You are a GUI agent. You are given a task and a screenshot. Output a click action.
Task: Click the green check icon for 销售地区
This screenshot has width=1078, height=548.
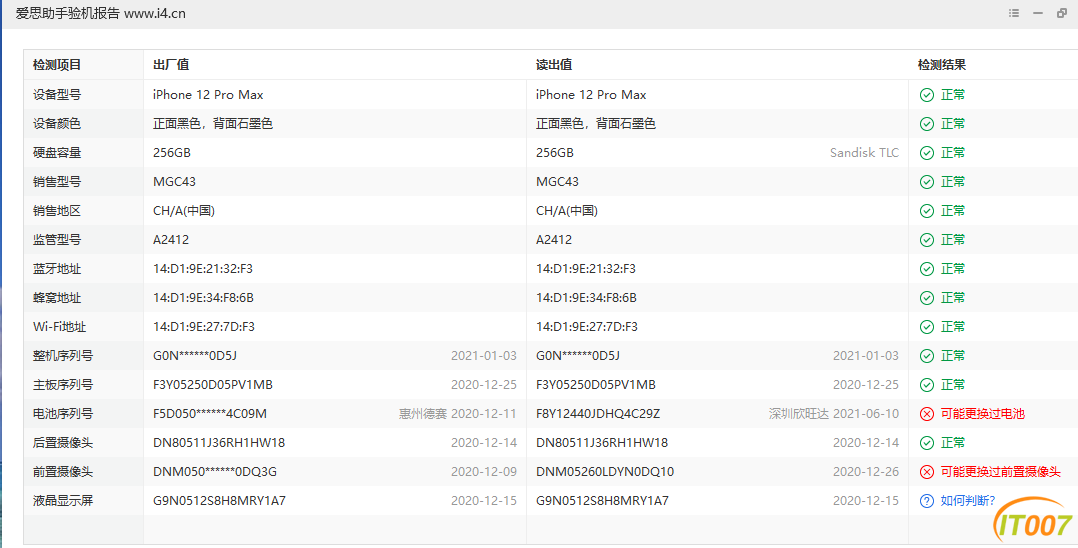[x=927, y=211]
